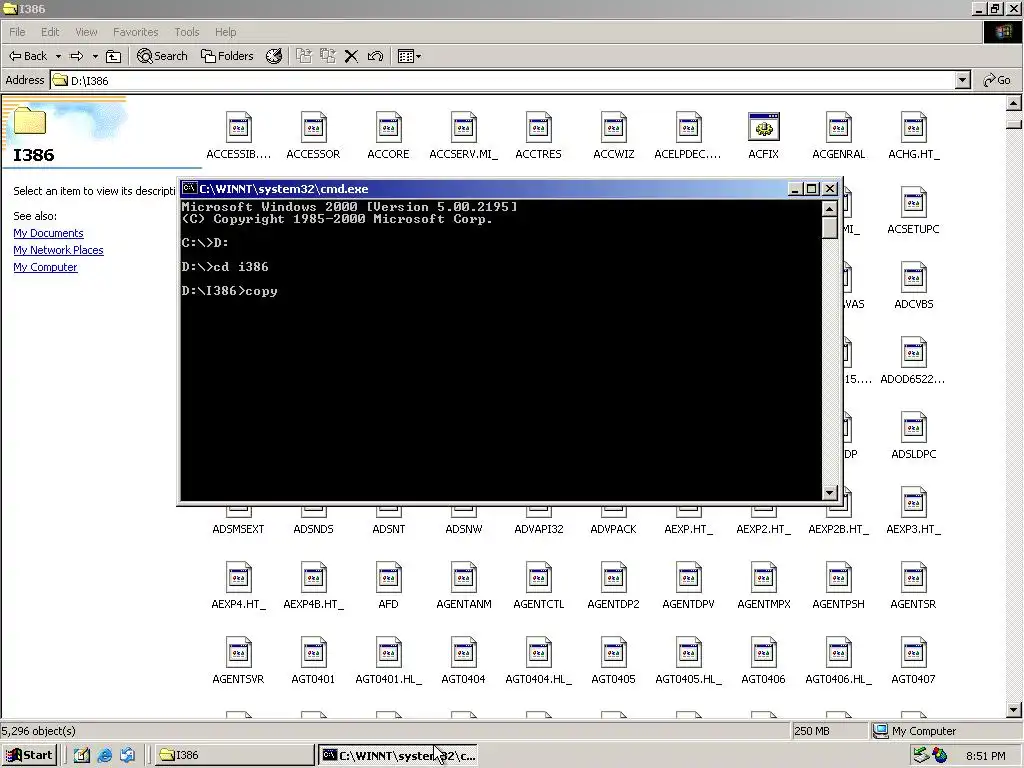Select the AGENTSVR file icon
The height and width of the screenshot is (768, 1024).
click(238, 652)
